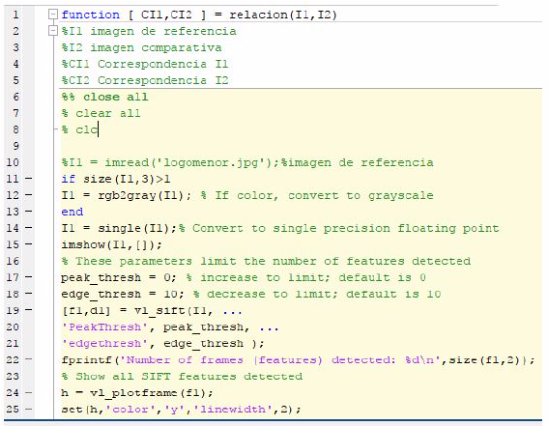This screenshot has width=548, height=427.
Task: Place cursor in '% clc' comment
Action: pyautogui.click(x=80, y=130)
